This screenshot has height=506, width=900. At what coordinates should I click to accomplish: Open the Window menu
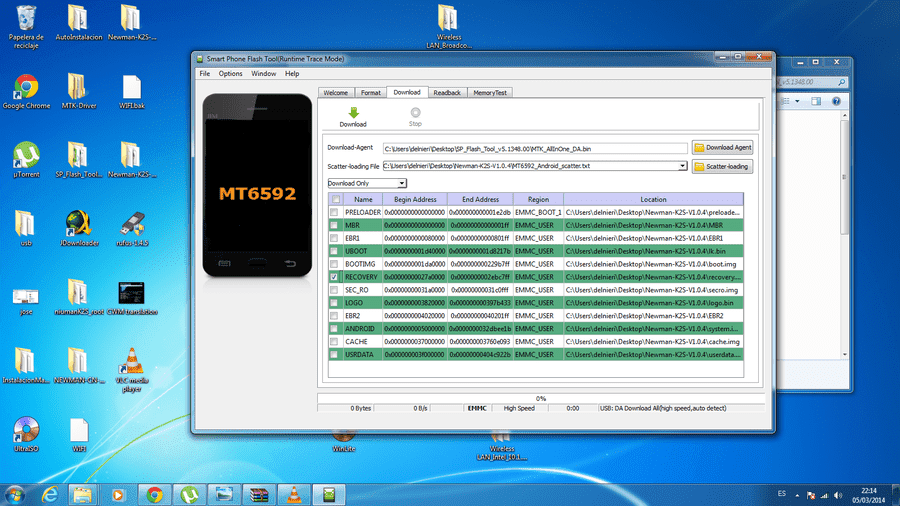tap(263, 73)
